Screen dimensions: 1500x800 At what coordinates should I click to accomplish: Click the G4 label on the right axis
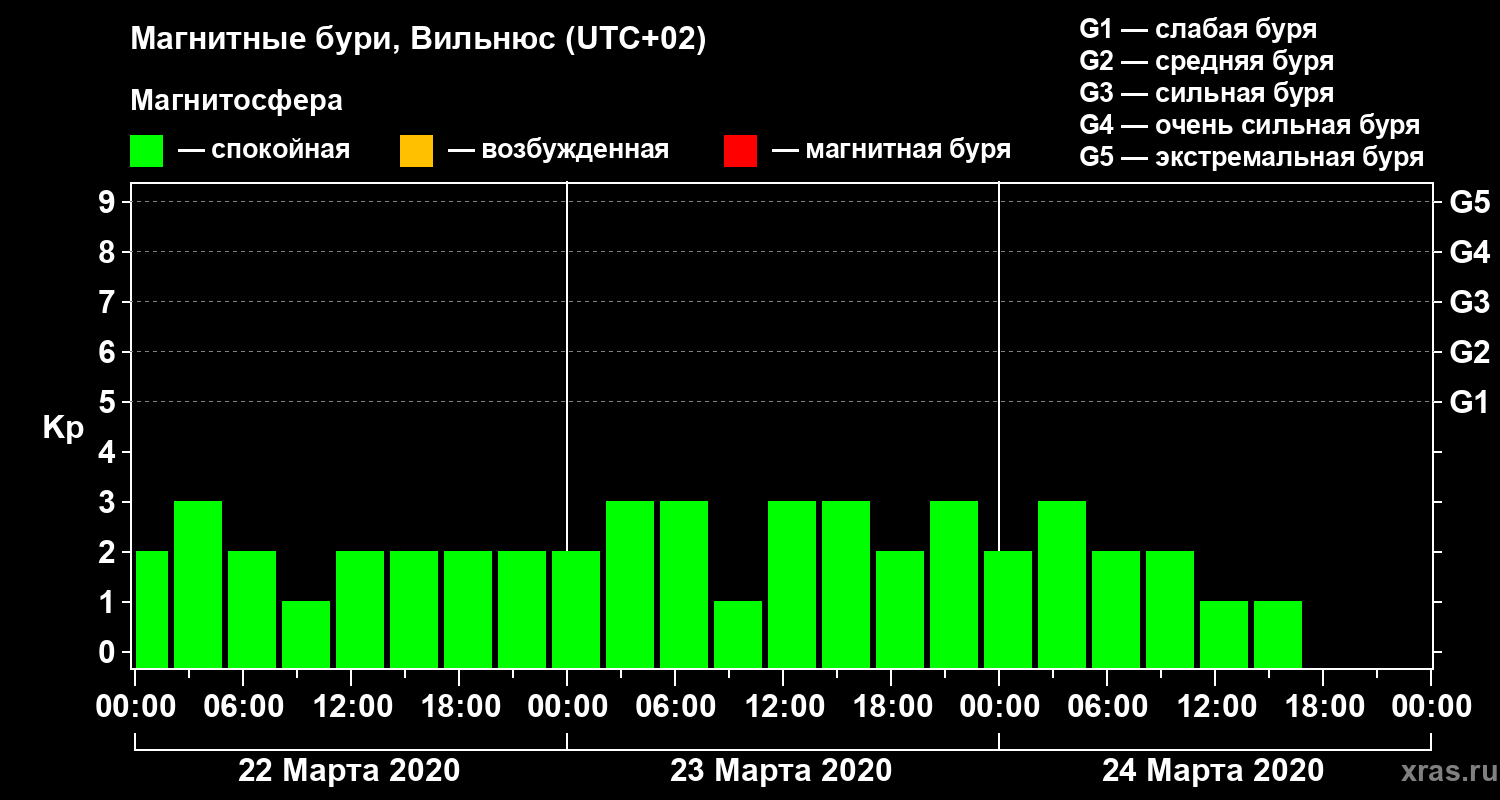click(x=1469, y=252)
